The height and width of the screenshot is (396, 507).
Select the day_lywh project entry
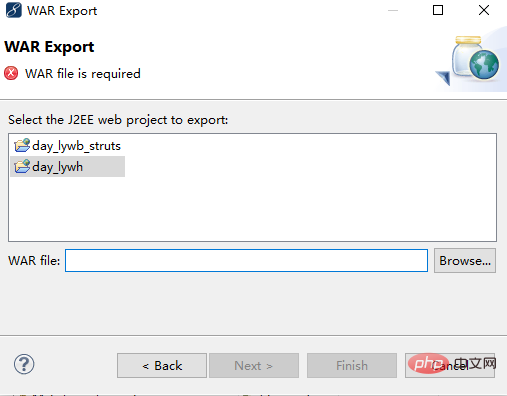click(x=68, y=166)
